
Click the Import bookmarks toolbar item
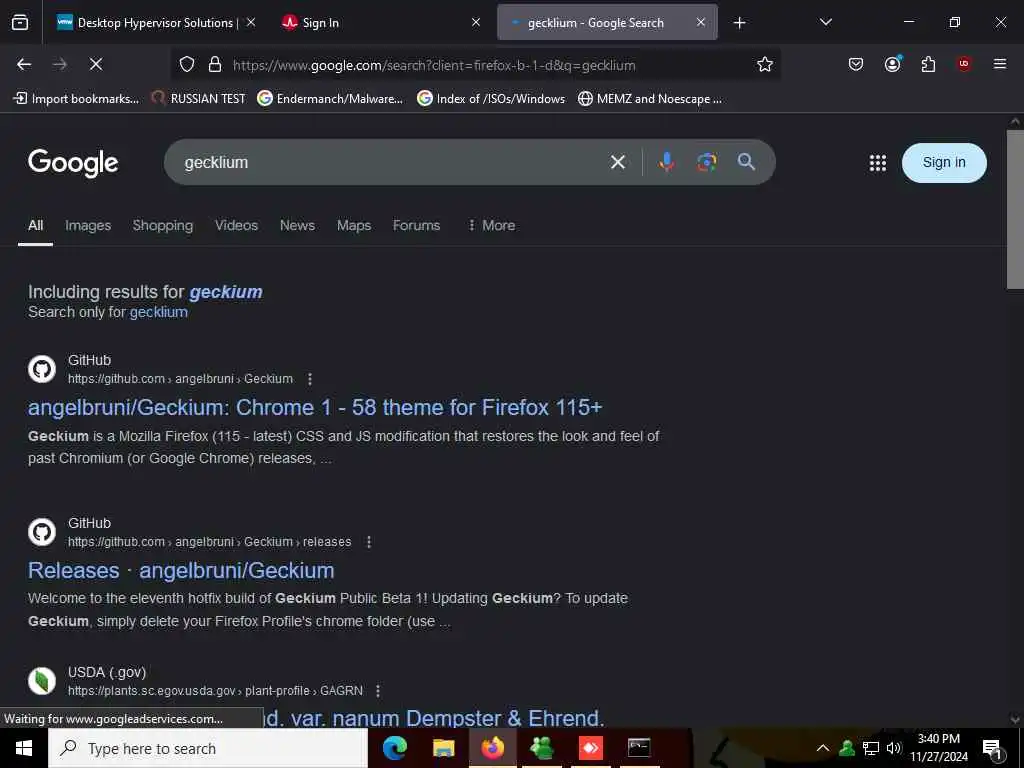76,99
